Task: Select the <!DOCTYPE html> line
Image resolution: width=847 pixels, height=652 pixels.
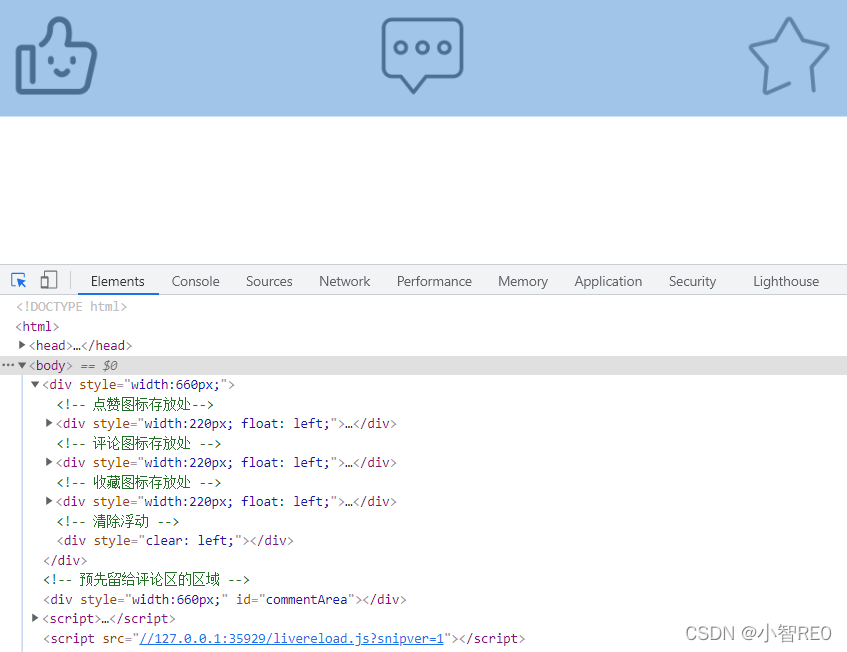Action: (x=71, y=307)
